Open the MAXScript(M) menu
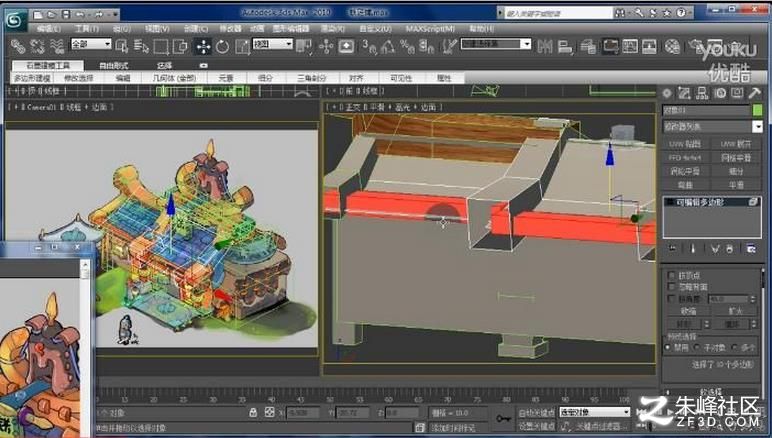This screenshot has width=772, height=438. pyautogui.click(x=430, y=29)
